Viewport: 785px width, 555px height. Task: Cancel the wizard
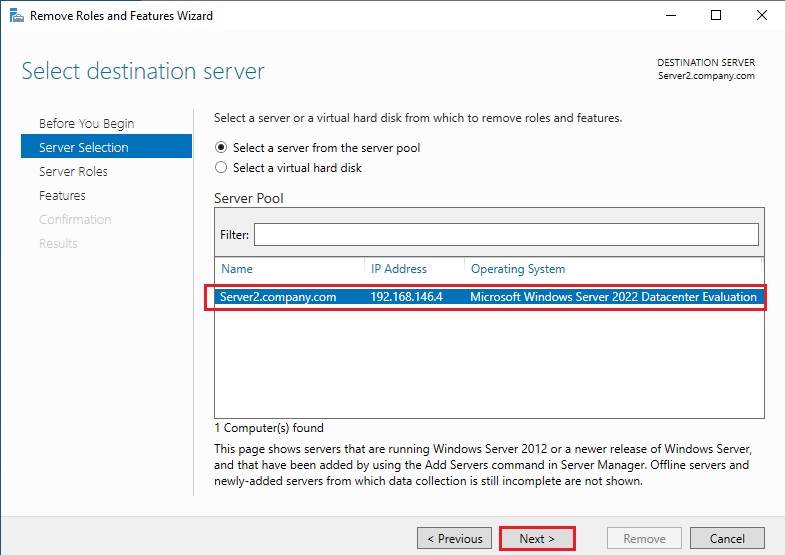click(727, 539)
